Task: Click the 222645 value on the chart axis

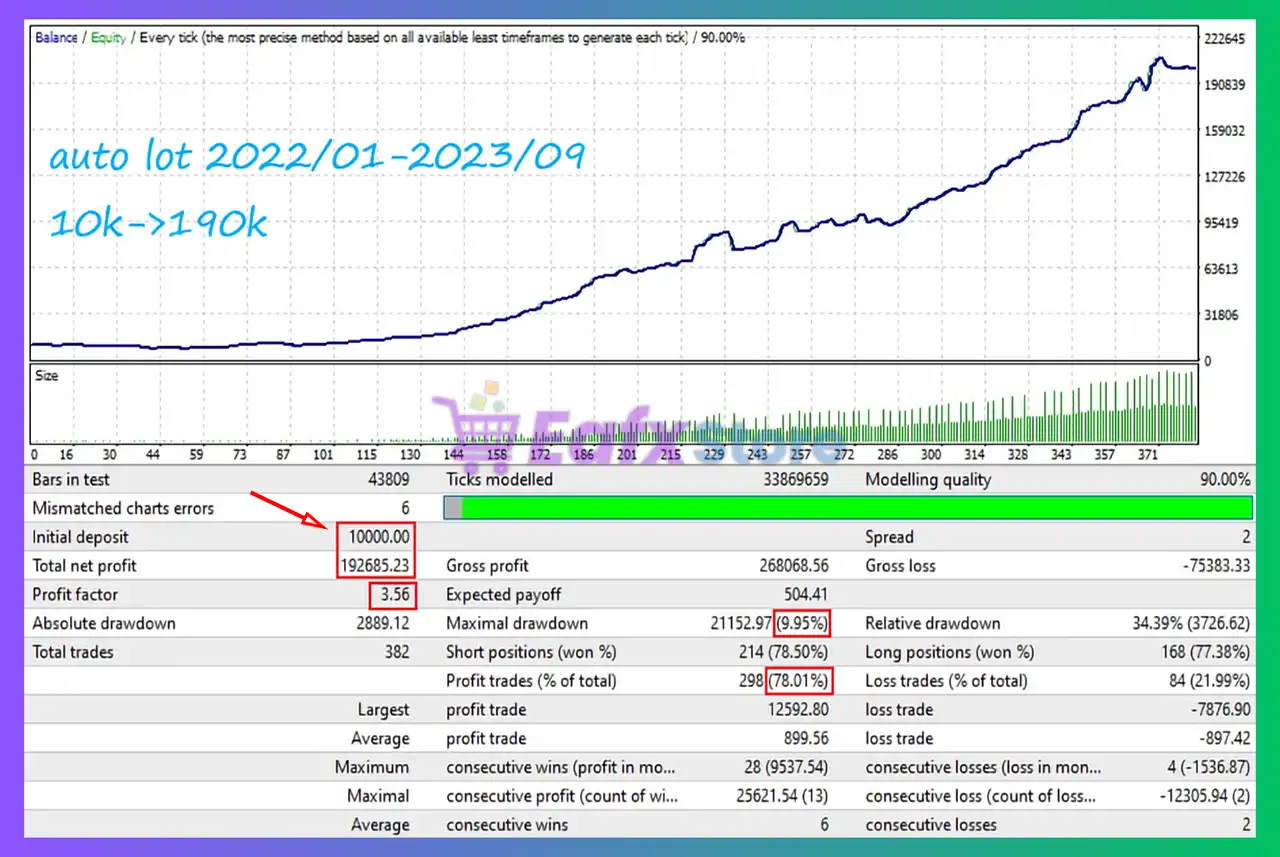Action: (x=1224, y=39)
